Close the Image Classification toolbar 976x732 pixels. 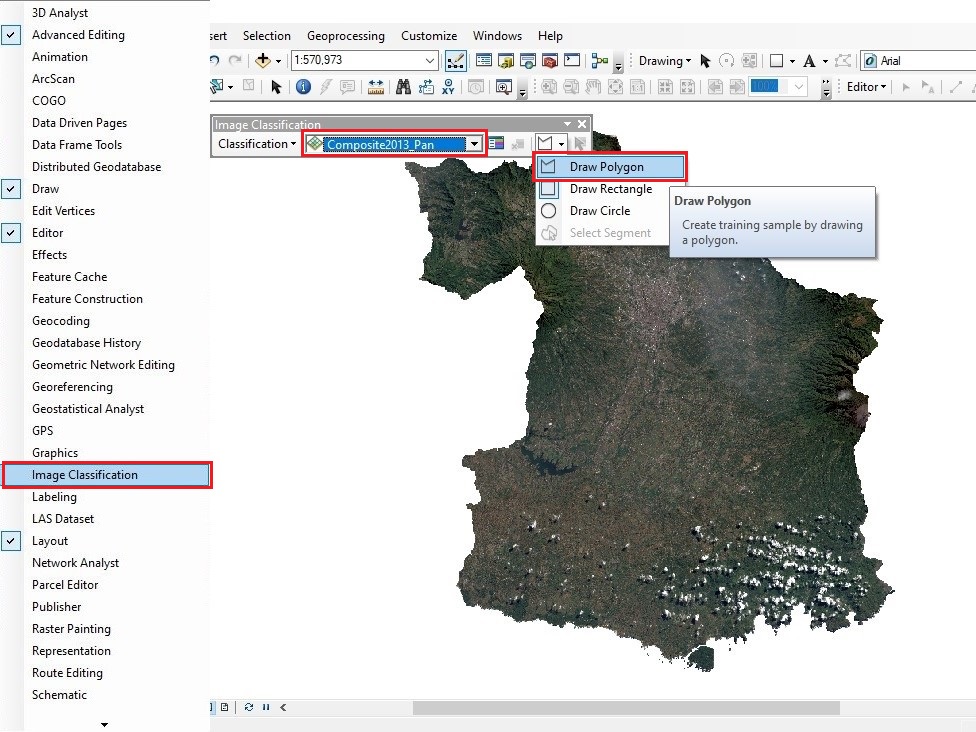point(582,124)
